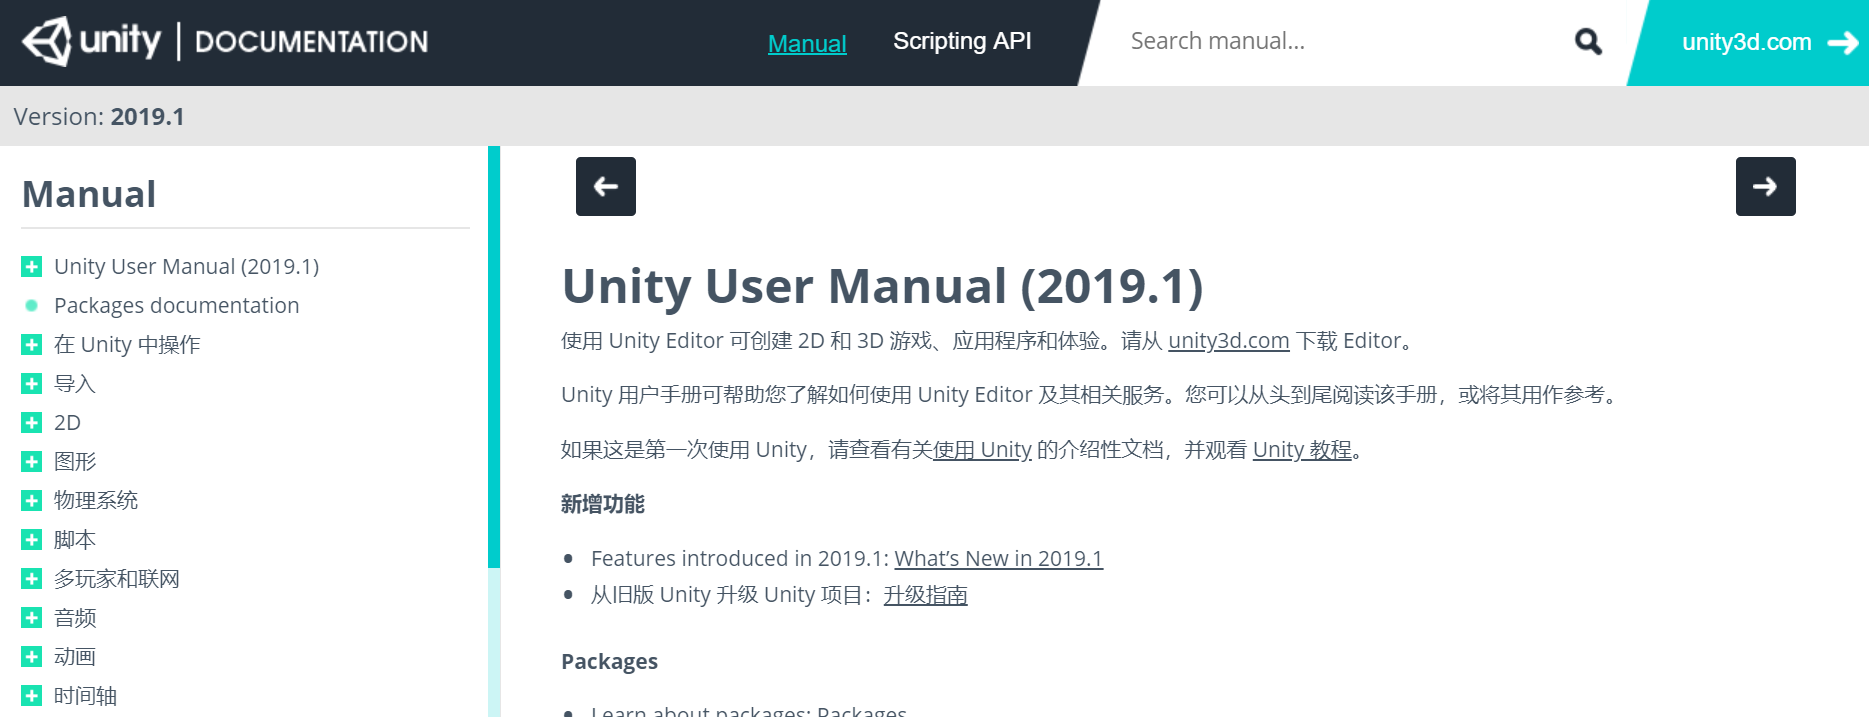Open the 物理系统 sidebar entry

pos(96,501)
